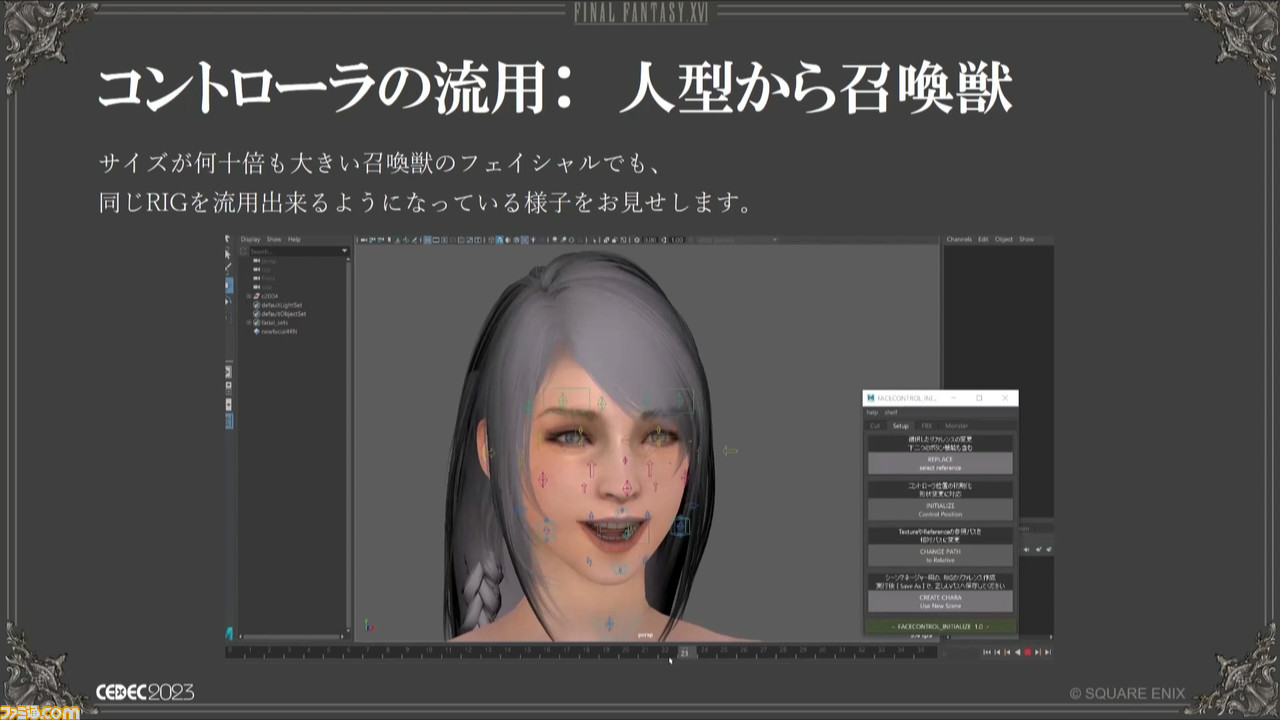Toggle the Film Gate display

pyautogui.click(x=436, y=240)
